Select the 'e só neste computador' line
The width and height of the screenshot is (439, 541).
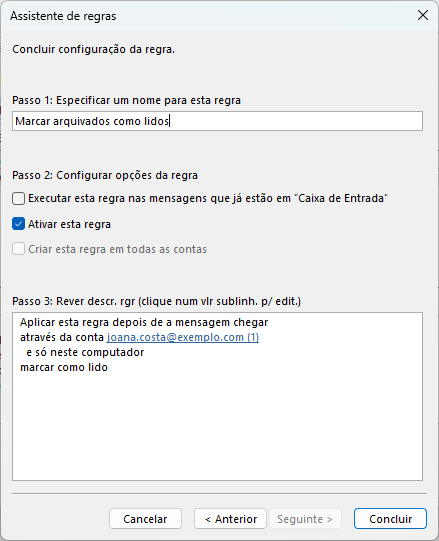coord(85,352)
